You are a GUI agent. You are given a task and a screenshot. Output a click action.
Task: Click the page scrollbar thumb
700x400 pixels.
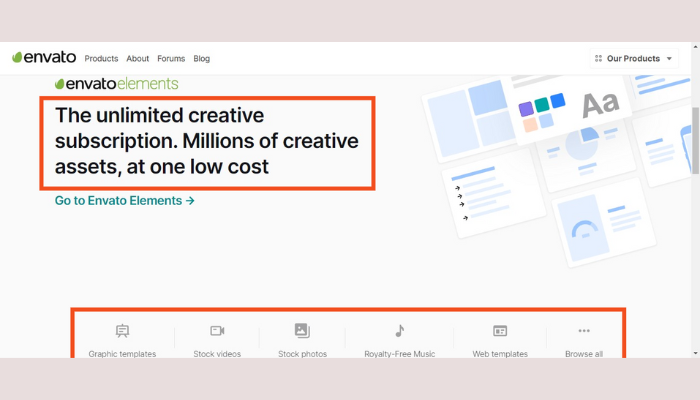click(x=696, y=141)
